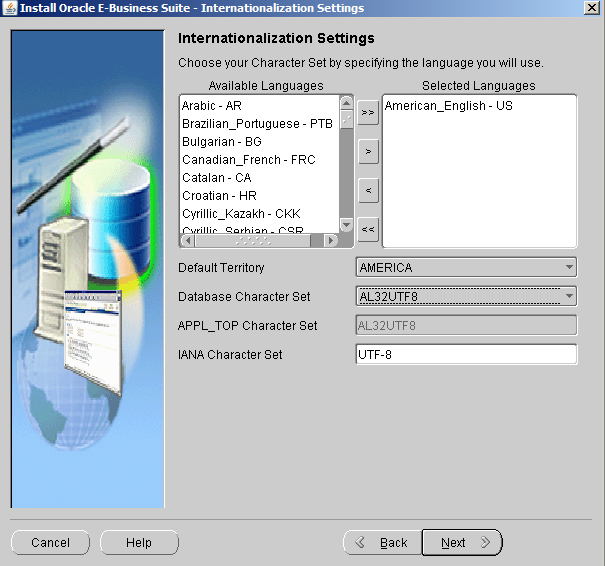Click the move all left (<<) button
Viewport: 605px width, 566px height.
tap(368, 229)
